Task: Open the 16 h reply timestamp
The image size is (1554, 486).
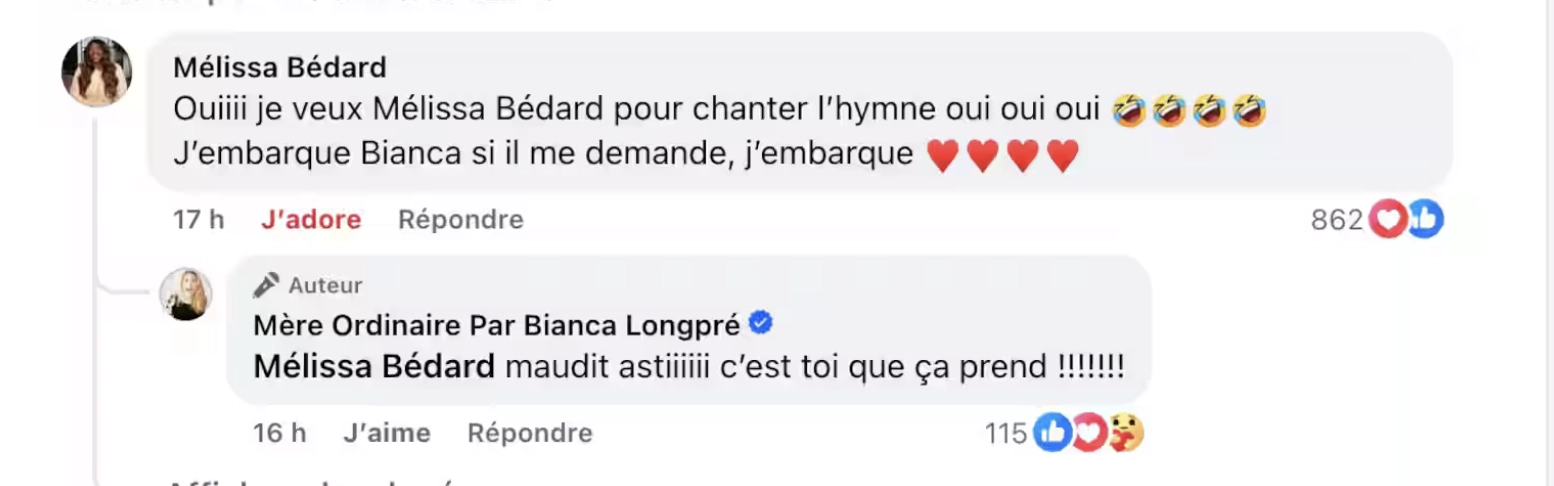Action: pyautogui.click(x=280, y=433)
